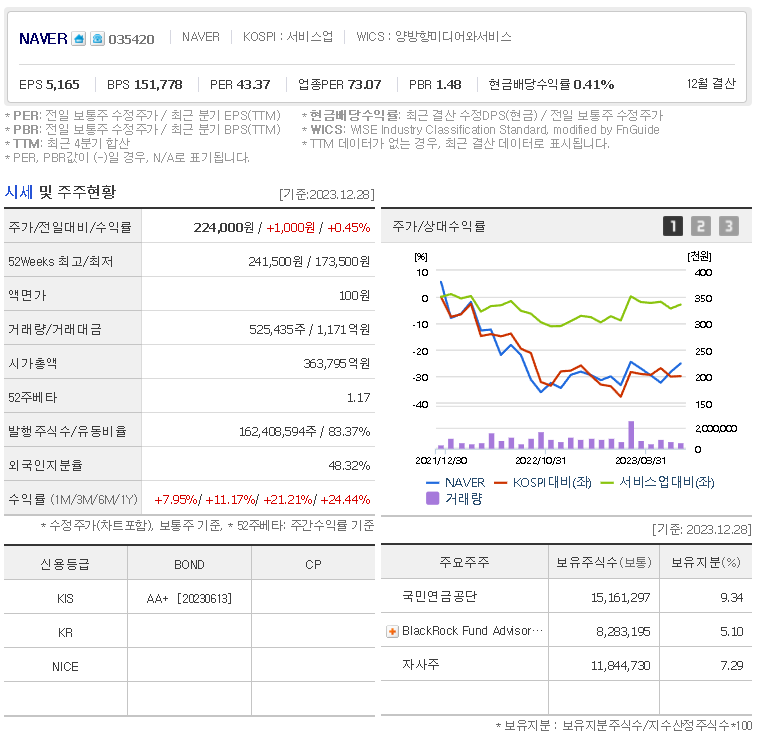Screen dimensions: 762x739
Task: Select stock code 035420
Action: (x=131, y=39)
